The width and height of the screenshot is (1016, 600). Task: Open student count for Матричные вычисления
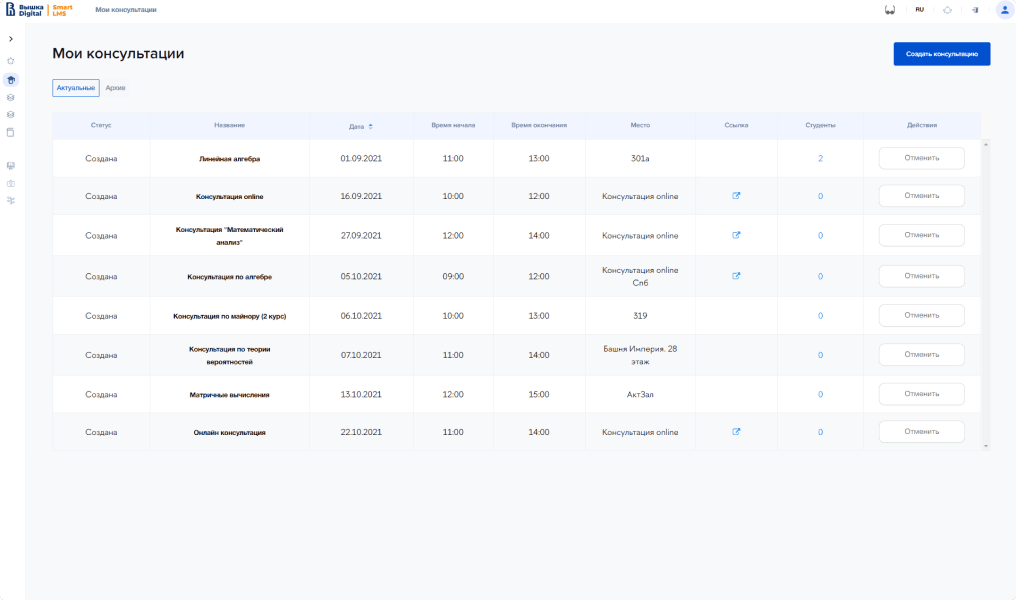(x=820, y=394)
